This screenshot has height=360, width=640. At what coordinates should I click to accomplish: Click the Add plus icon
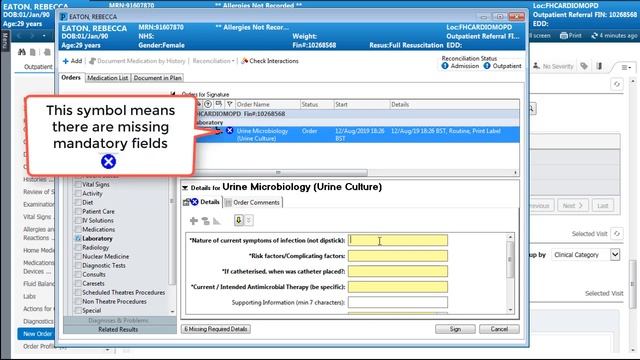click(65, 61)
